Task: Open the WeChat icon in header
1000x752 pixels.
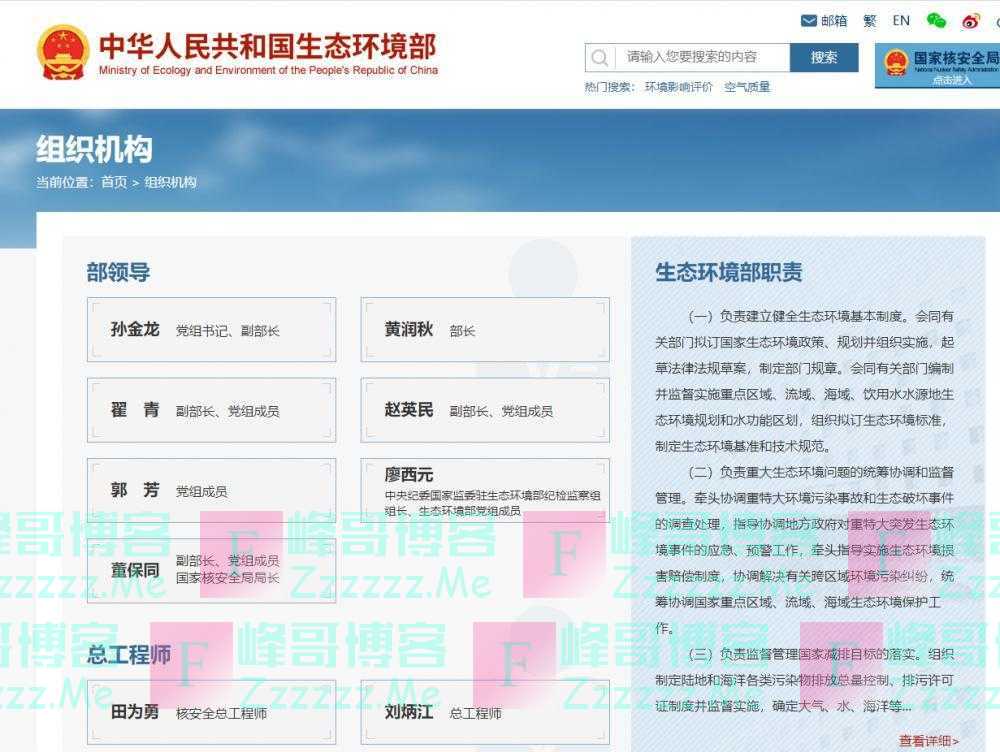Action: 936,20
